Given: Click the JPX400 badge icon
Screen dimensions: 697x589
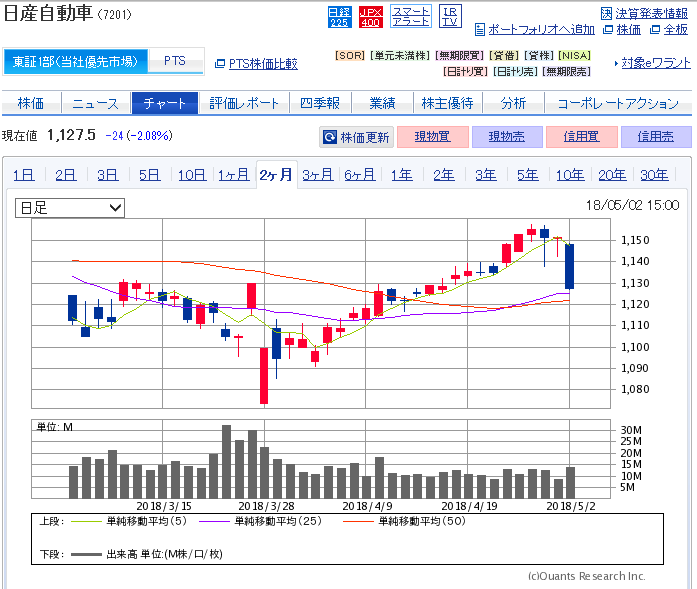Looking at the screenshot, I should coord(371,17).
